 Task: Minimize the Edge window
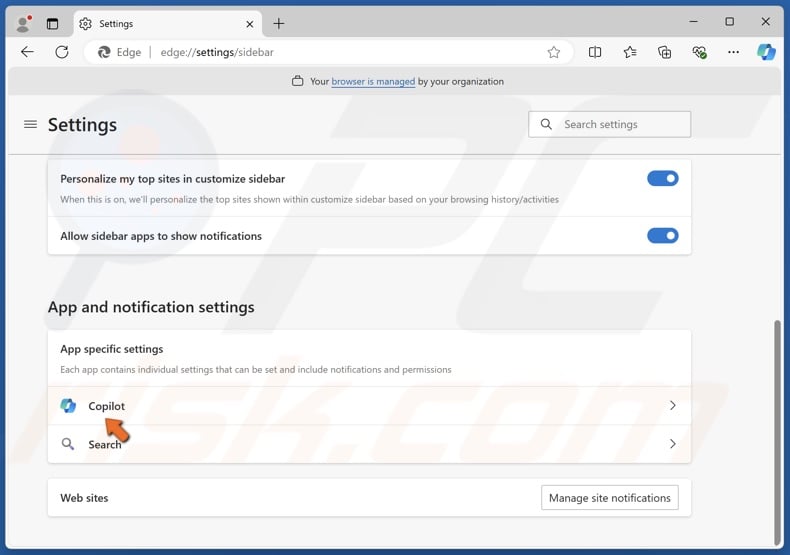693,22
